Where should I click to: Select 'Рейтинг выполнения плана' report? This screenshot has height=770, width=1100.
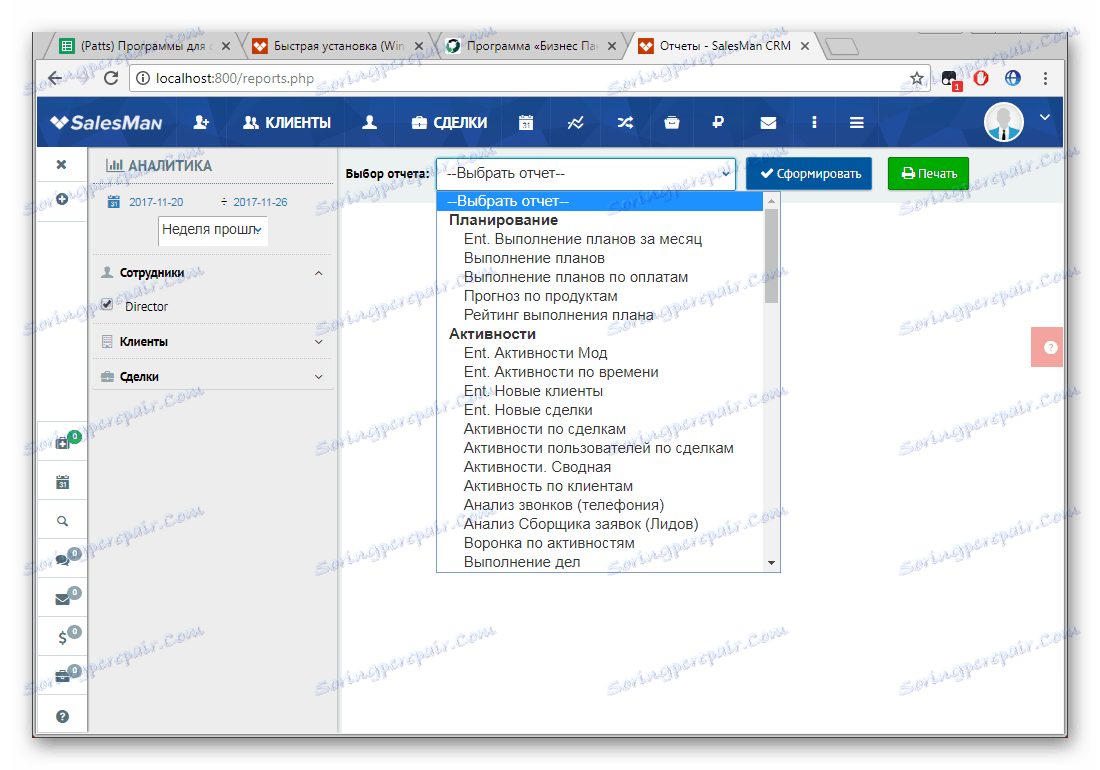coord(600,315)
